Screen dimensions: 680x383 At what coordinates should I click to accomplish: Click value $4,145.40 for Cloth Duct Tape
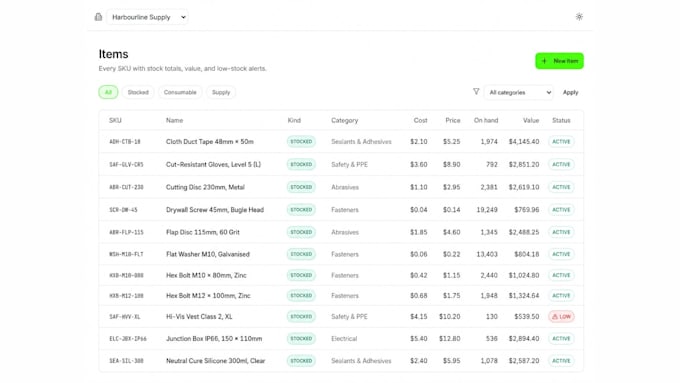(x=524, y=141)
